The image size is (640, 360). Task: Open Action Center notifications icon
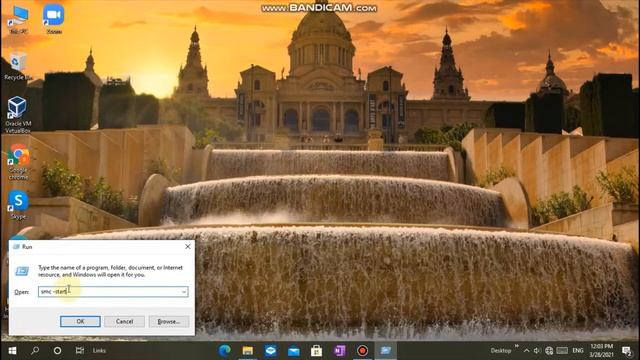(x=627, y=351)
